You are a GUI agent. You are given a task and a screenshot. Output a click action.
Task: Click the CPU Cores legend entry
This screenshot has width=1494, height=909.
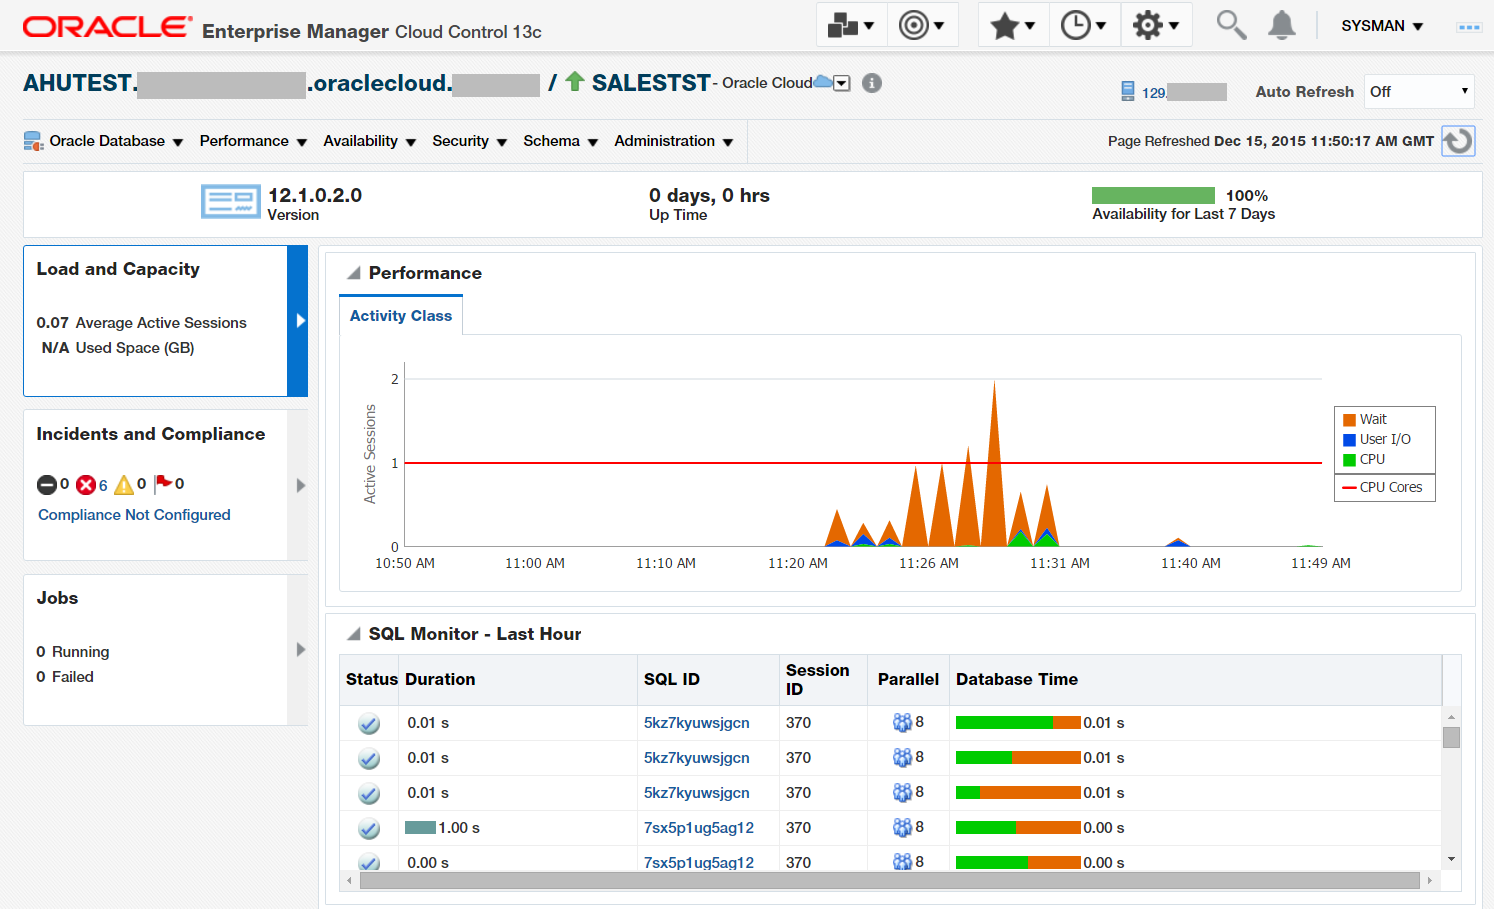click(x=1383, y=488)
